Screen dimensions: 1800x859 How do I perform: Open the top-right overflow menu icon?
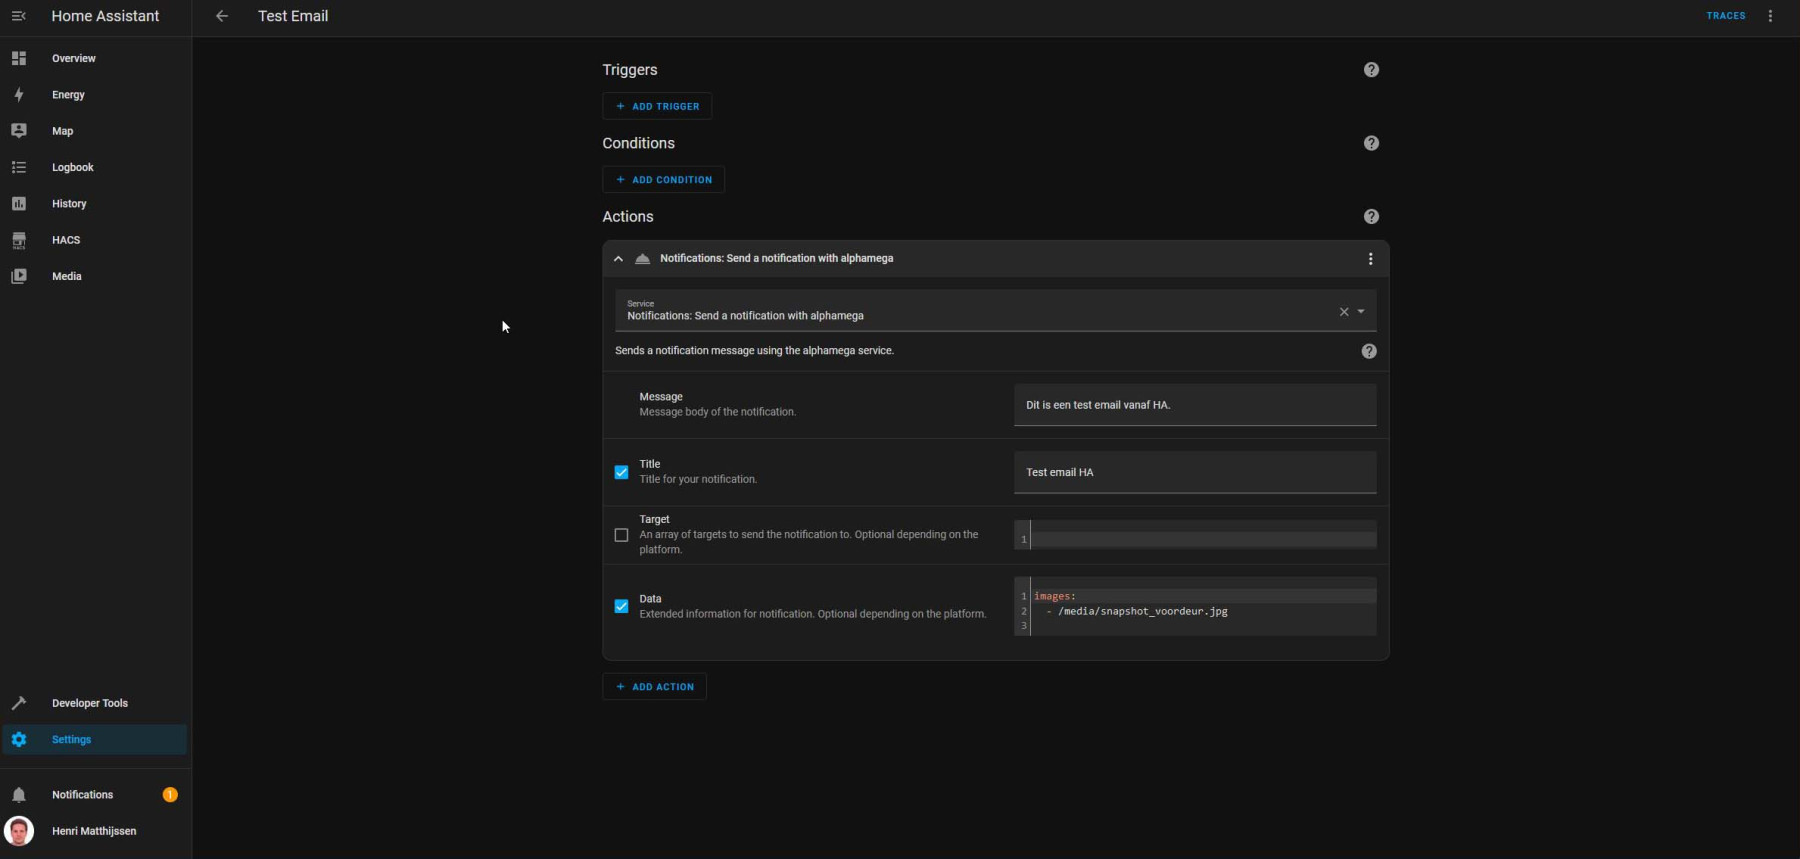[x=1770, y=16]
